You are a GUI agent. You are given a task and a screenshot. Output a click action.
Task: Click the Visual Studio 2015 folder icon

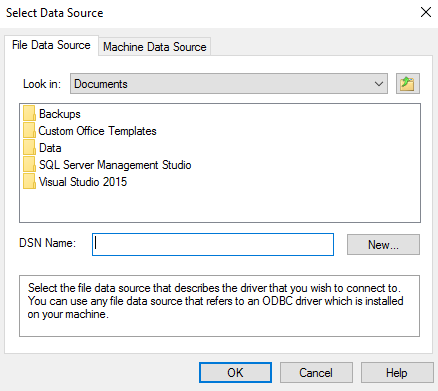[x=29, y=182]
